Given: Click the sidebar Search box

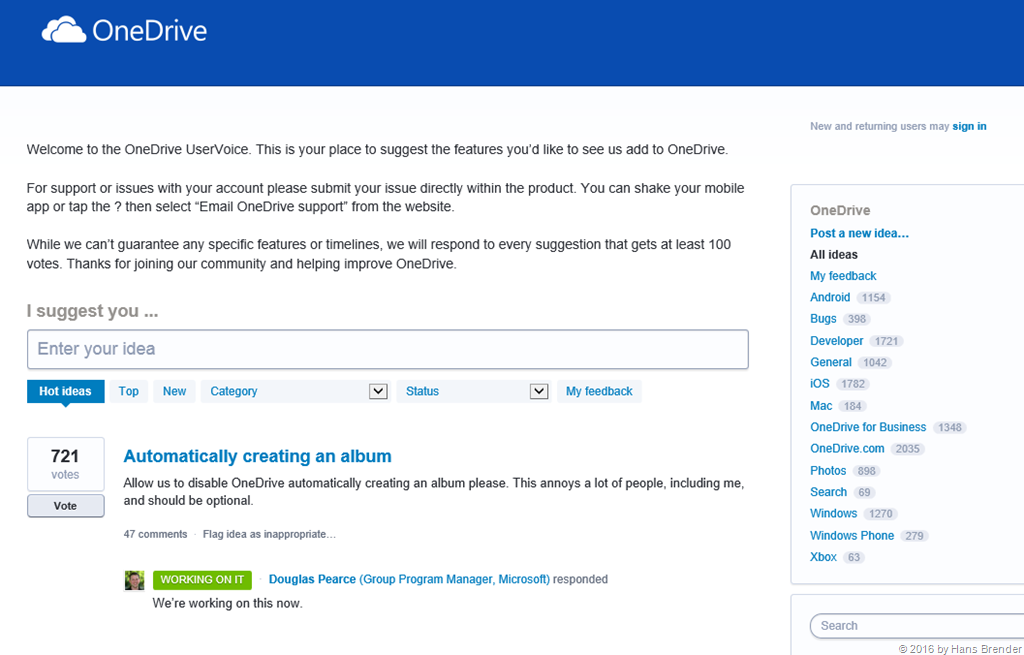Looking at the screenshot, I should coord(915,626).
